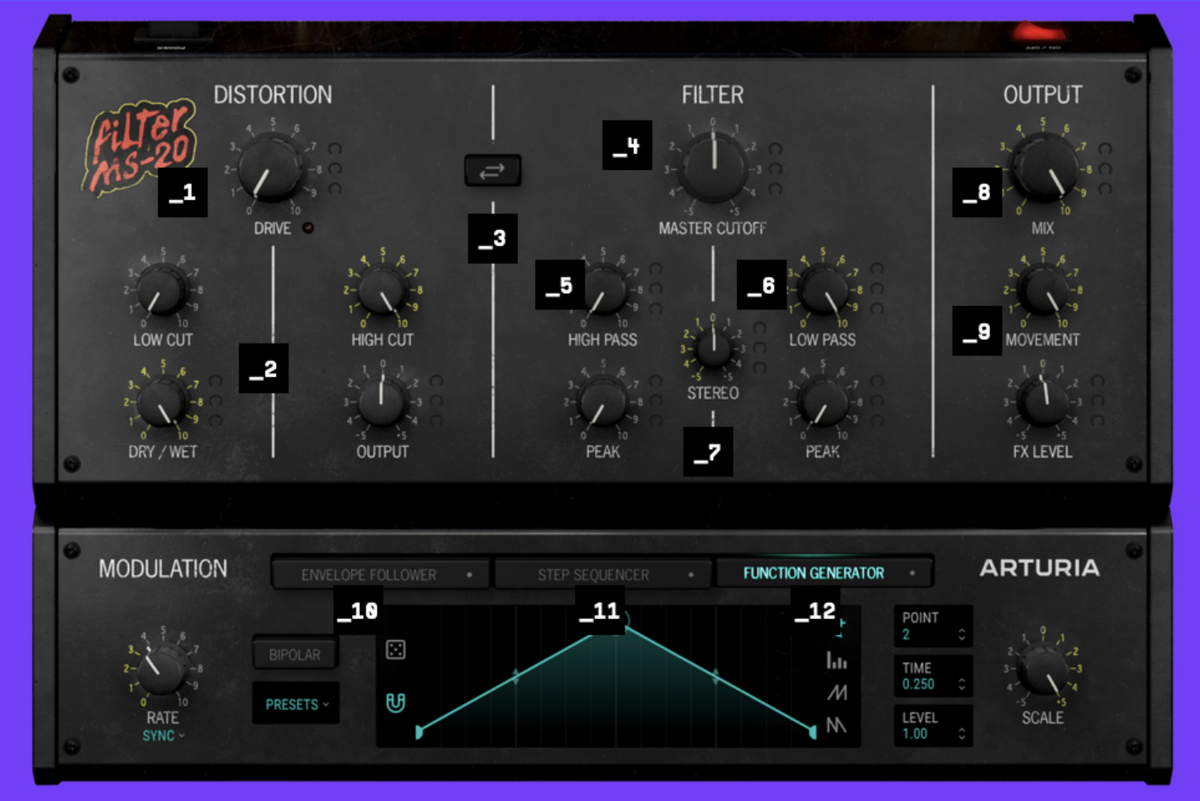The width and height of the screenshot is (1200, 801).
Task: Select the envelope start point handle
Action: click(x=419, y=733)
